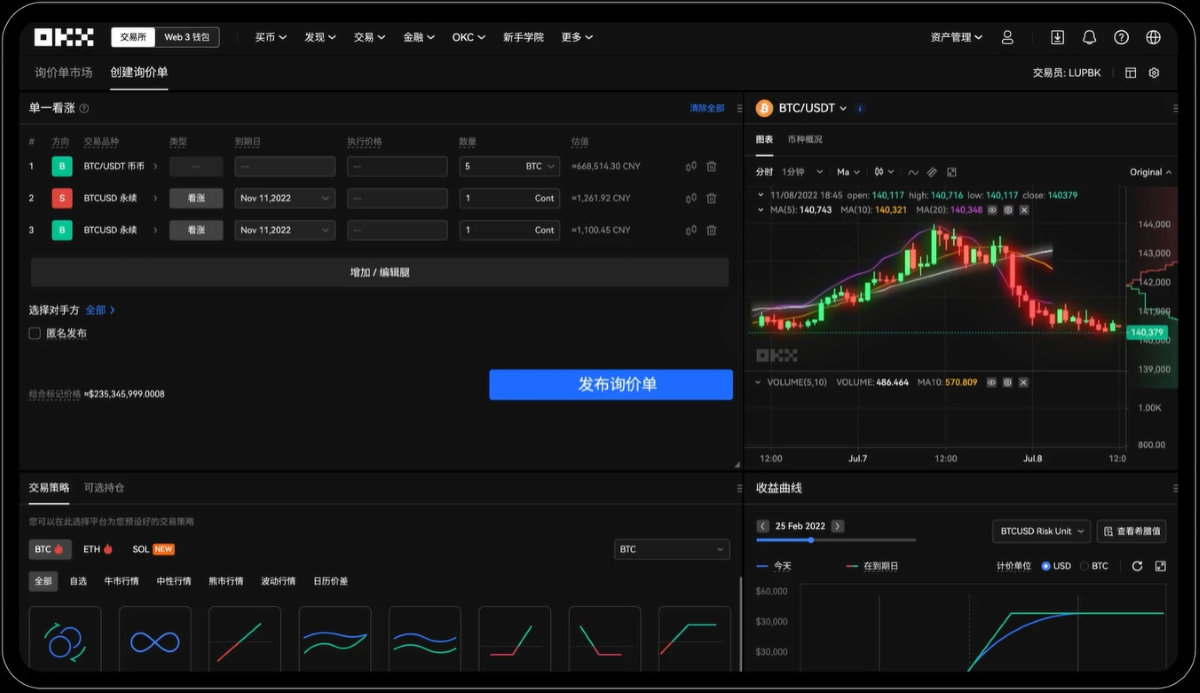Viewport: 1200px width, 693px height.
Task: Click the 全部 counterparty link
Action: (x=100, y=310)
